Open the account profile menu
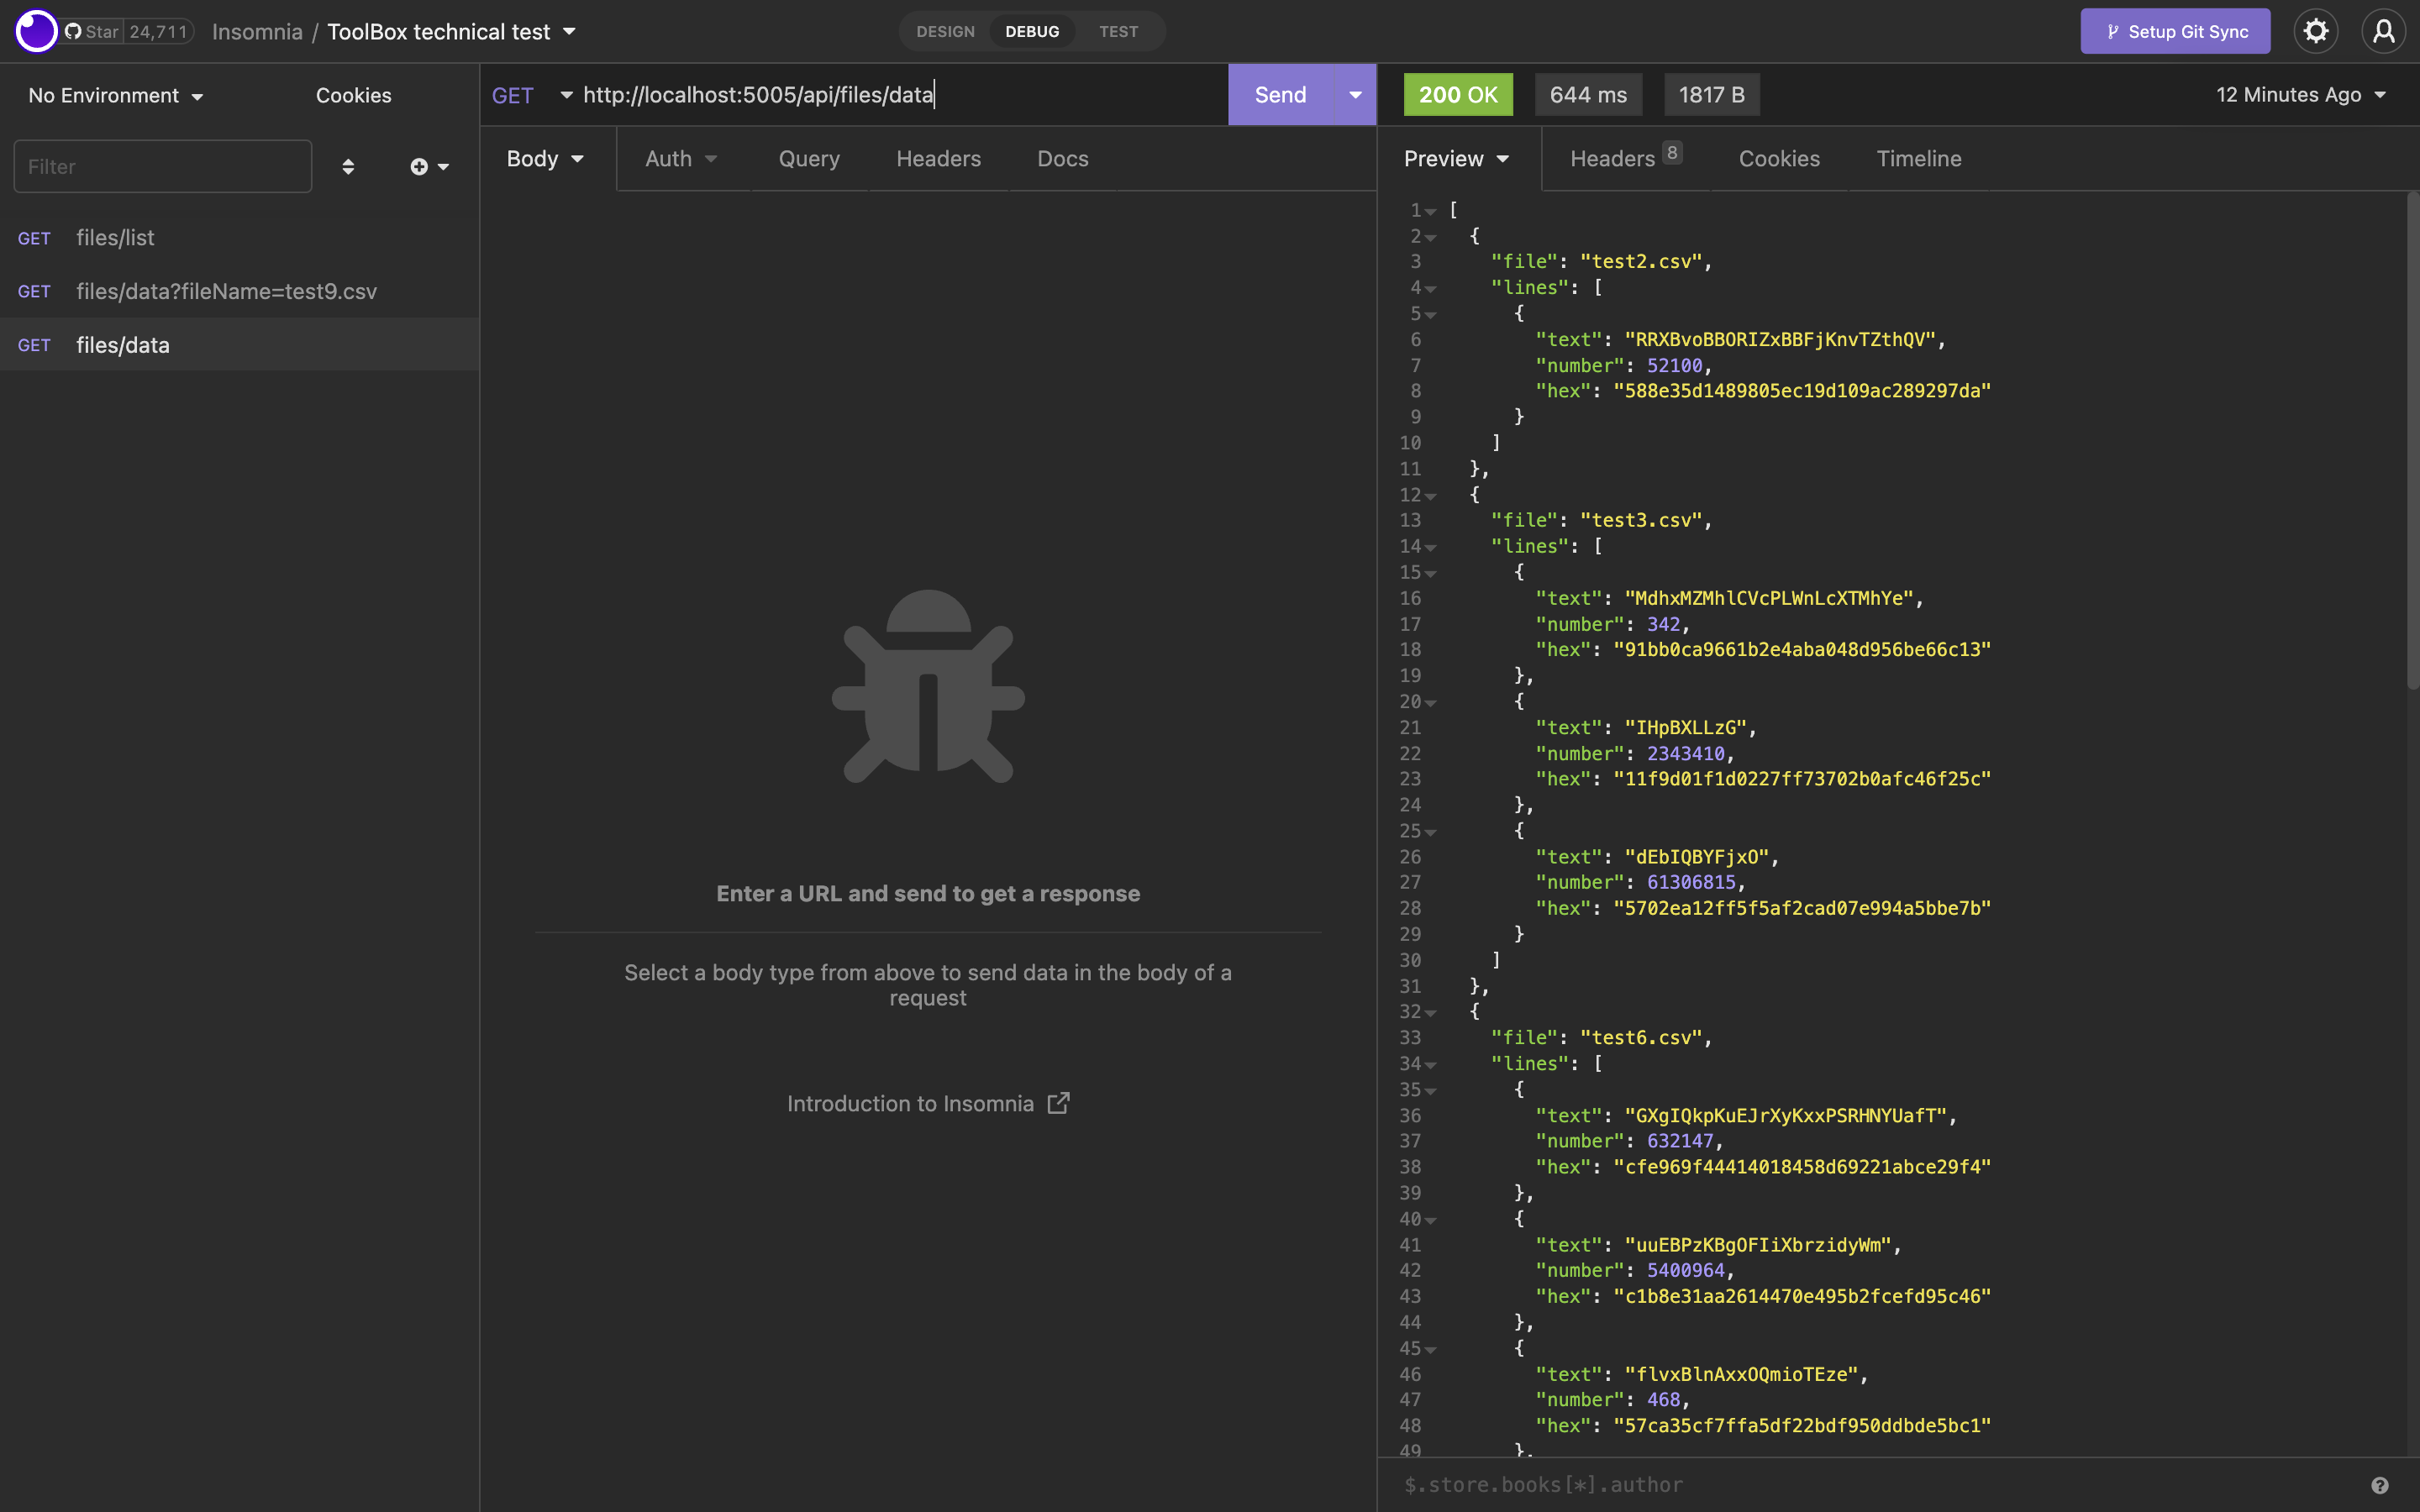This screenshot has height=1512, width=2420. pyautogui.click(x=2384, y=31)
